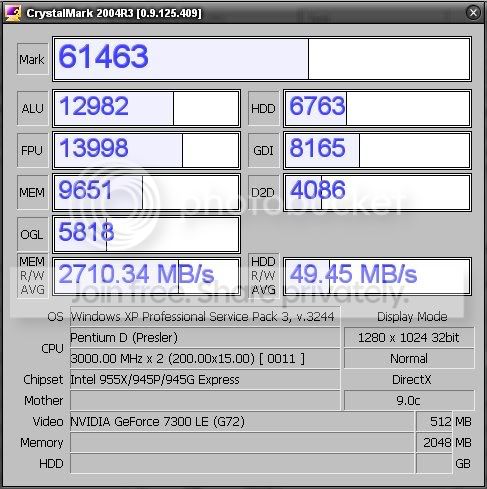487x489 pixels.
Task: Click the Pentium D (Presler) CPU field
Action: pyautogui.click(x=205, y=337)
